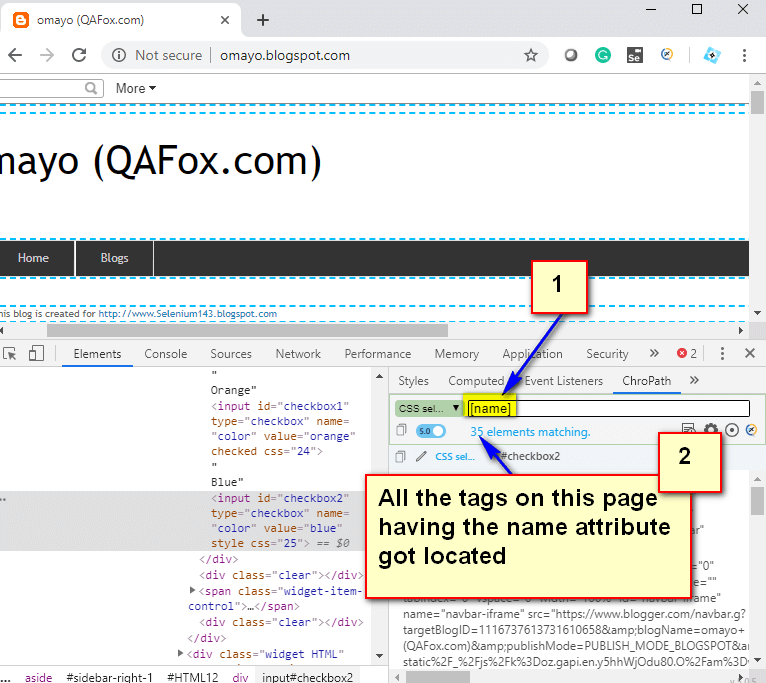
Task: Click the input#checkbox2 breadcrumb
Action: (307, 677)
